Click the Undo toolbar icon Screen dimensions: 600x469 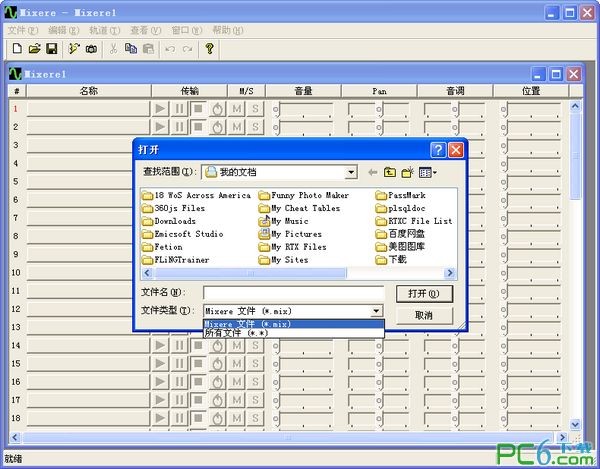point(170,49)
